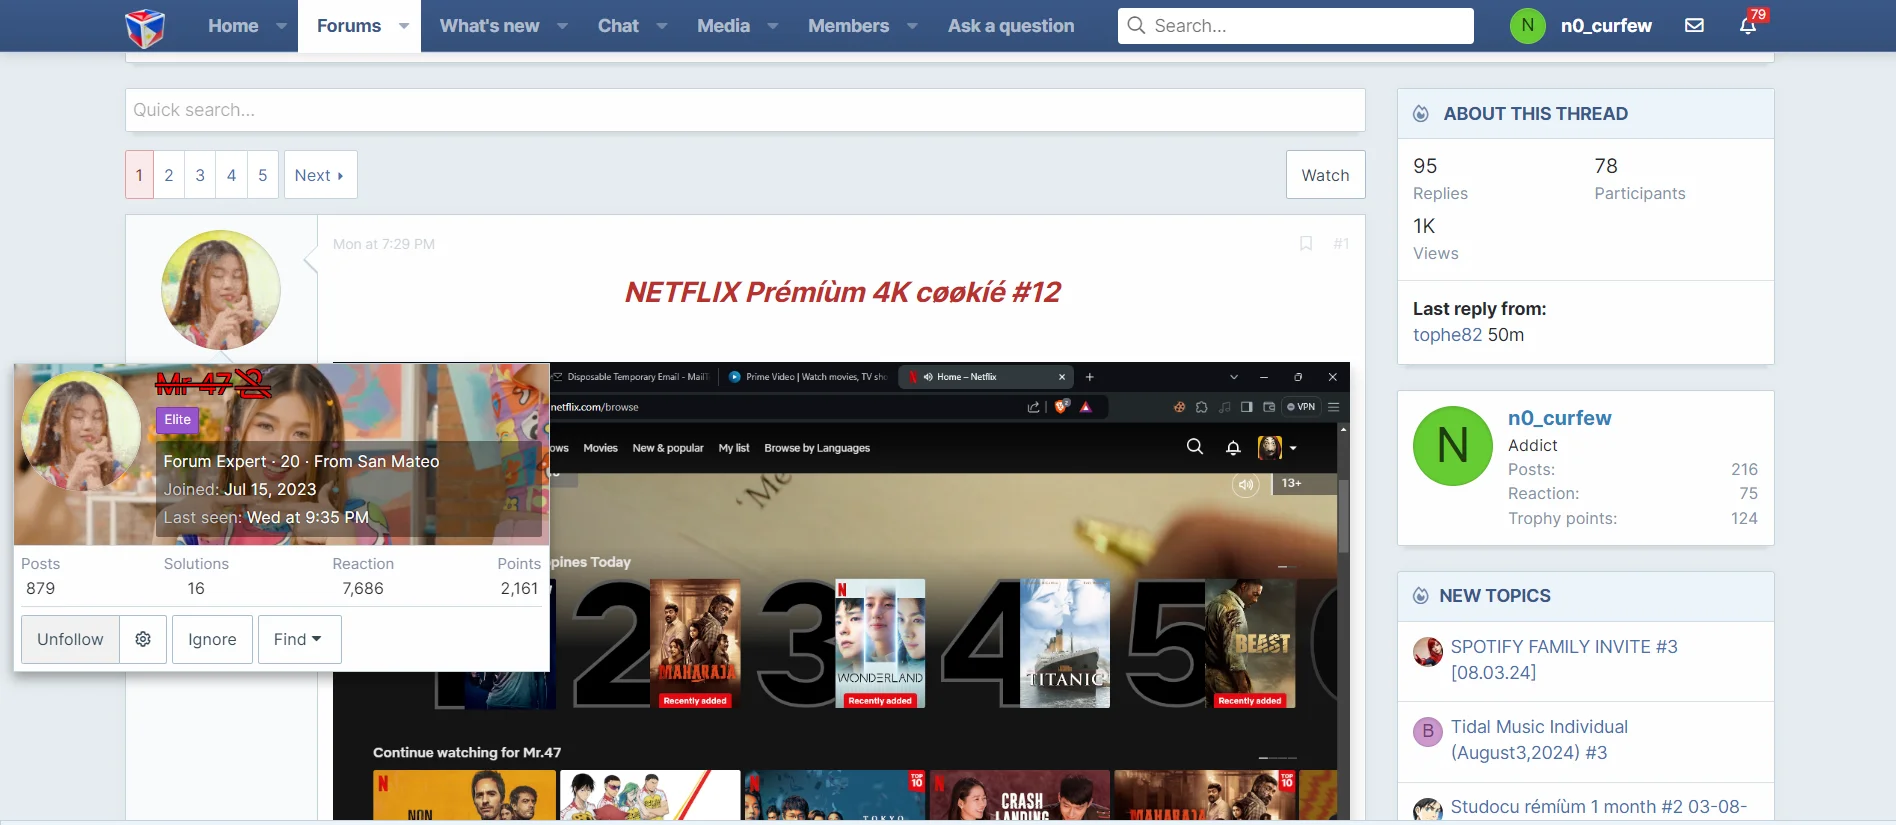Click the thread author's avatar in post

[221, 290]
